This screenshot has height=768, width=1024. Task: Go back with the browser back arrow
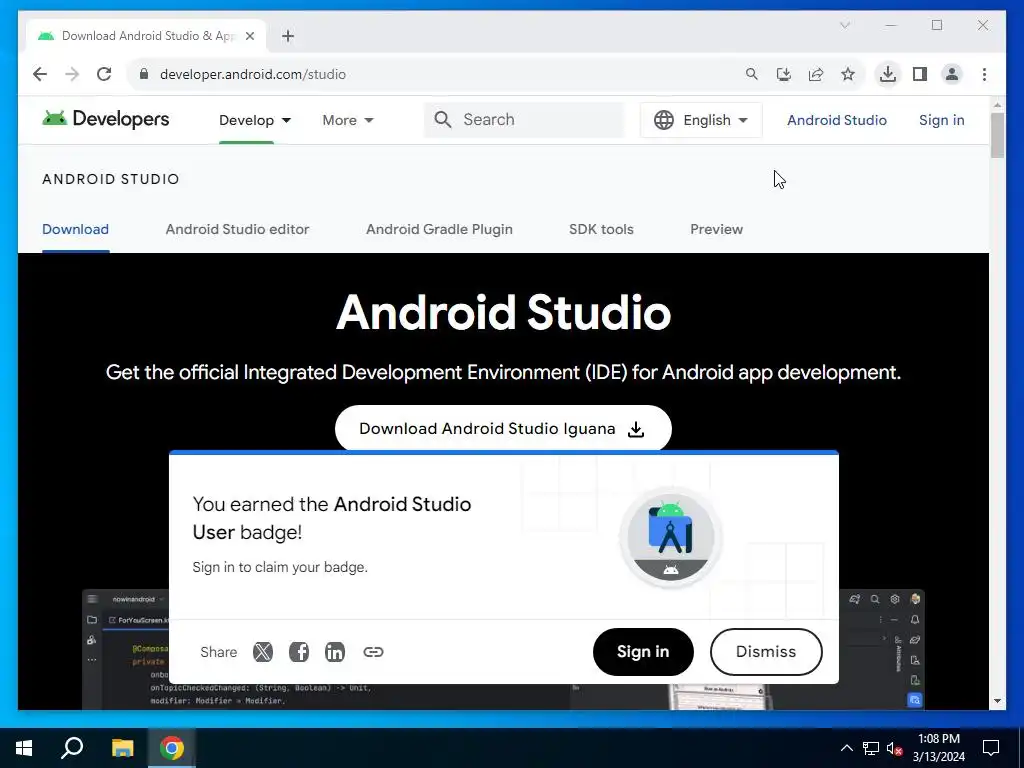(40, 74)
